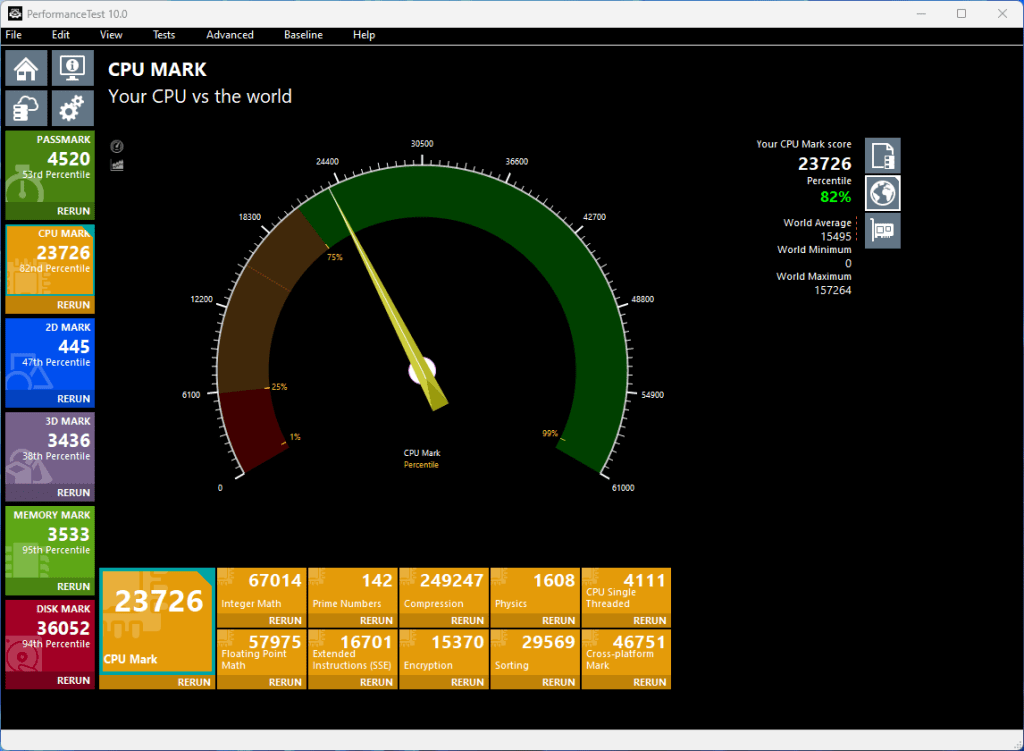Image resolution: width=1024 pixels, height=751 pixels.
Task: Click the 82% percentile value
Action: click(x=835, y=197)
